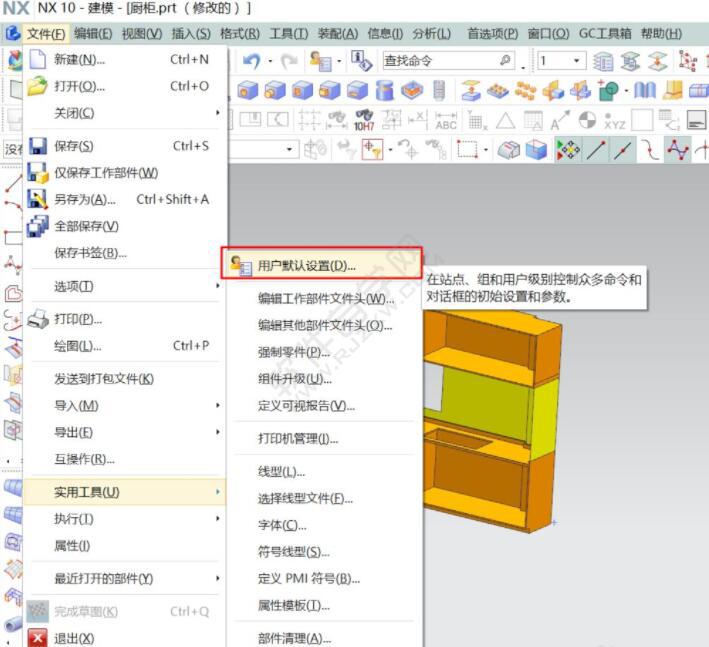Click the pattern feature icon
This screenshot has height=647, width=709.
coord(498,90)
